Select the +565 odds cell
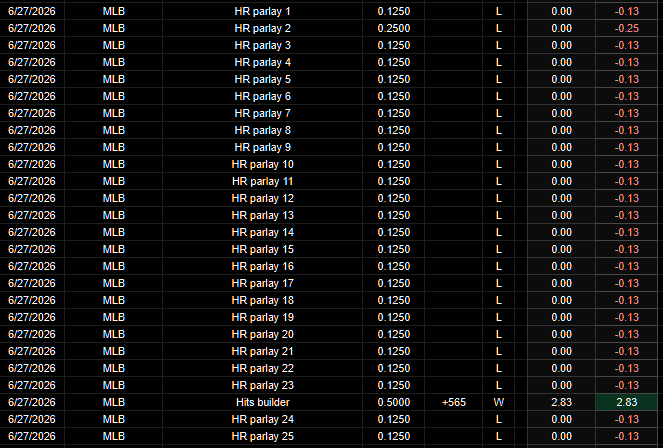The image size is (663, 448). (453, 402)
